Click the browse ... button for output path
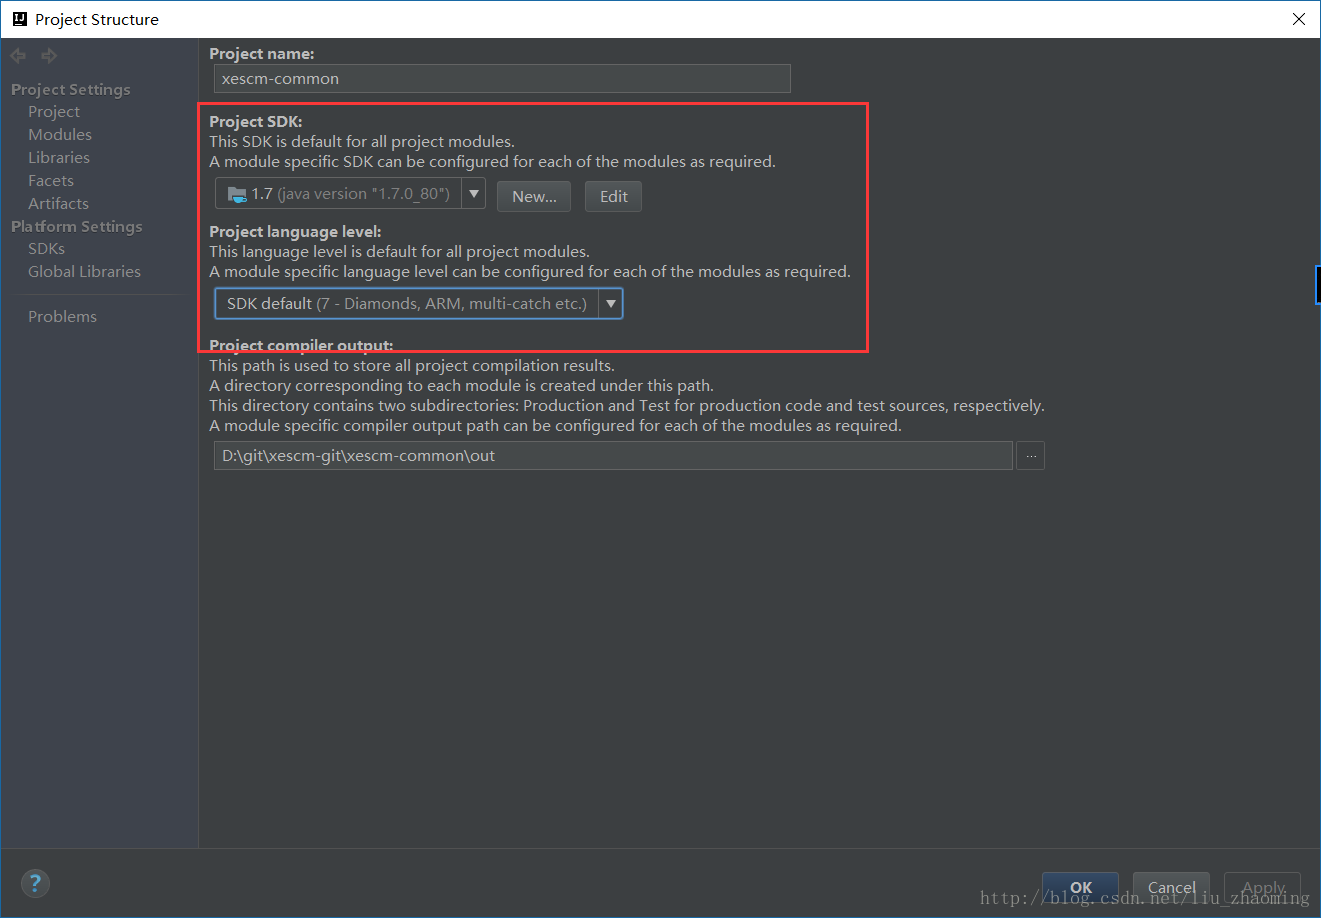 (x=1030, y=456)
